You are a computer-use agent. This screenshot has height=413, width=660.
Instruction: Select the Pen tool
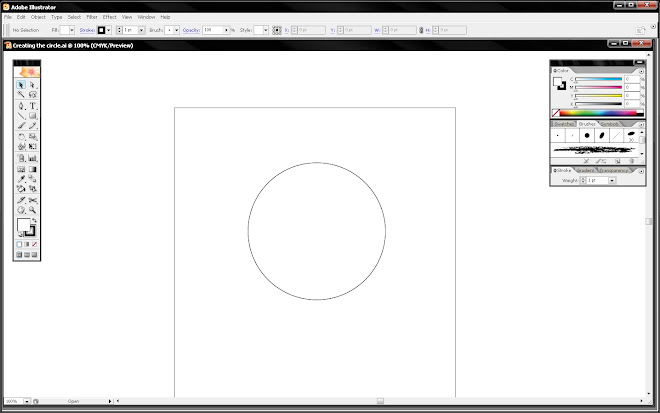(x=21, y=106)
